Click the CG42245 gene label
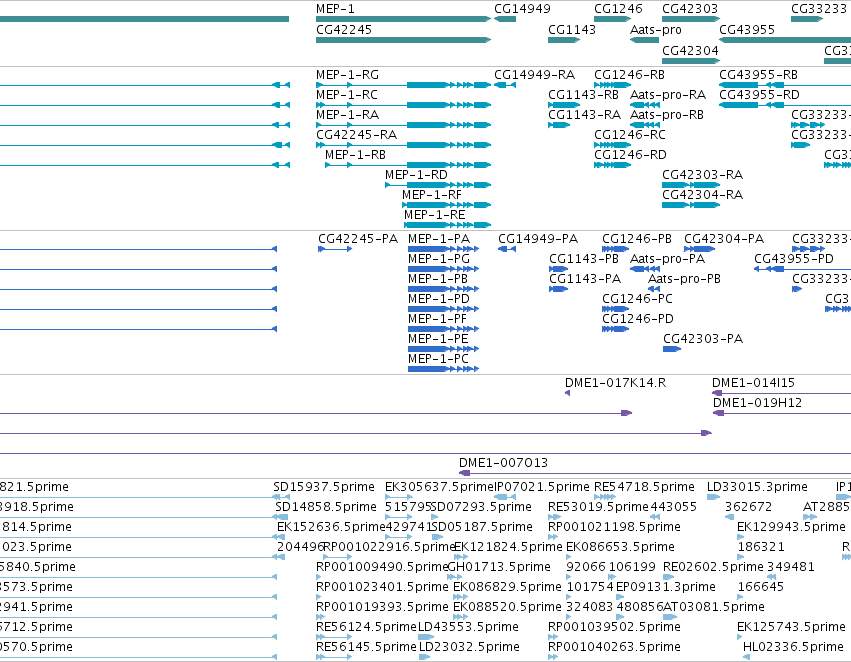 344,30
